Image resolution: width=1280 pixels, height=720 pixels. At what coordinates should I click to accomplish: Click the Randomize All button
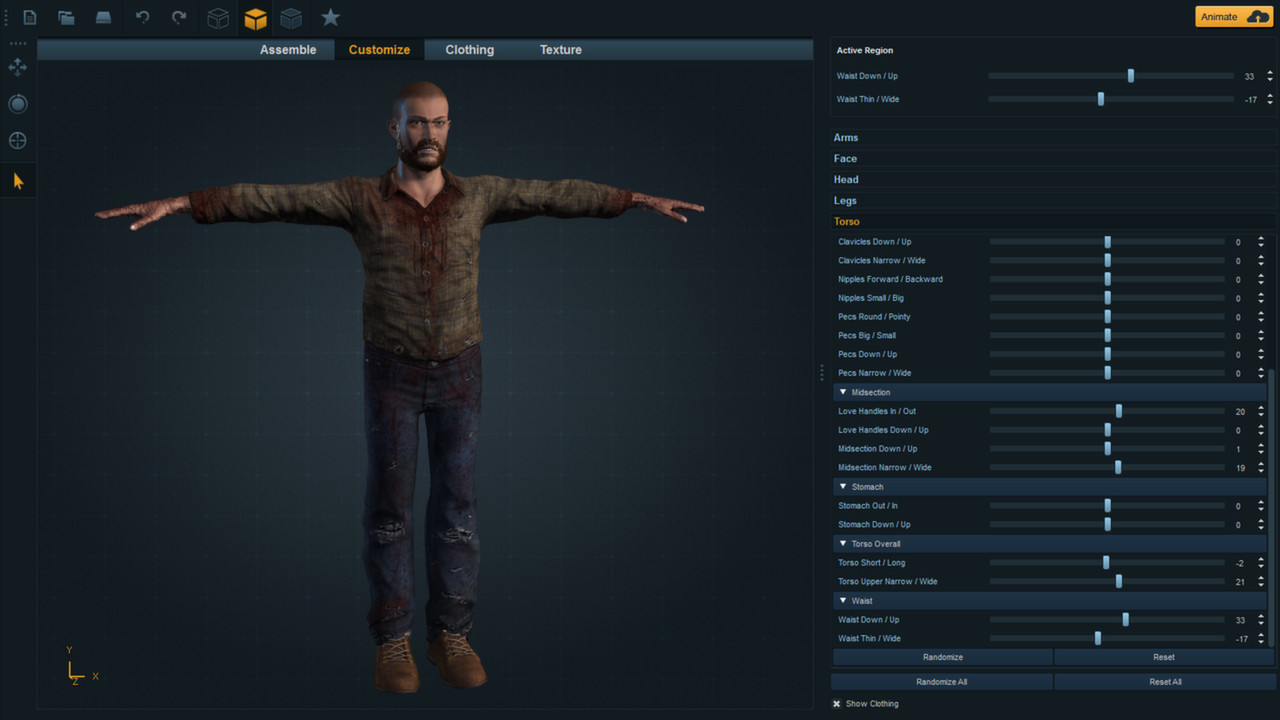[x=941, y=681]
